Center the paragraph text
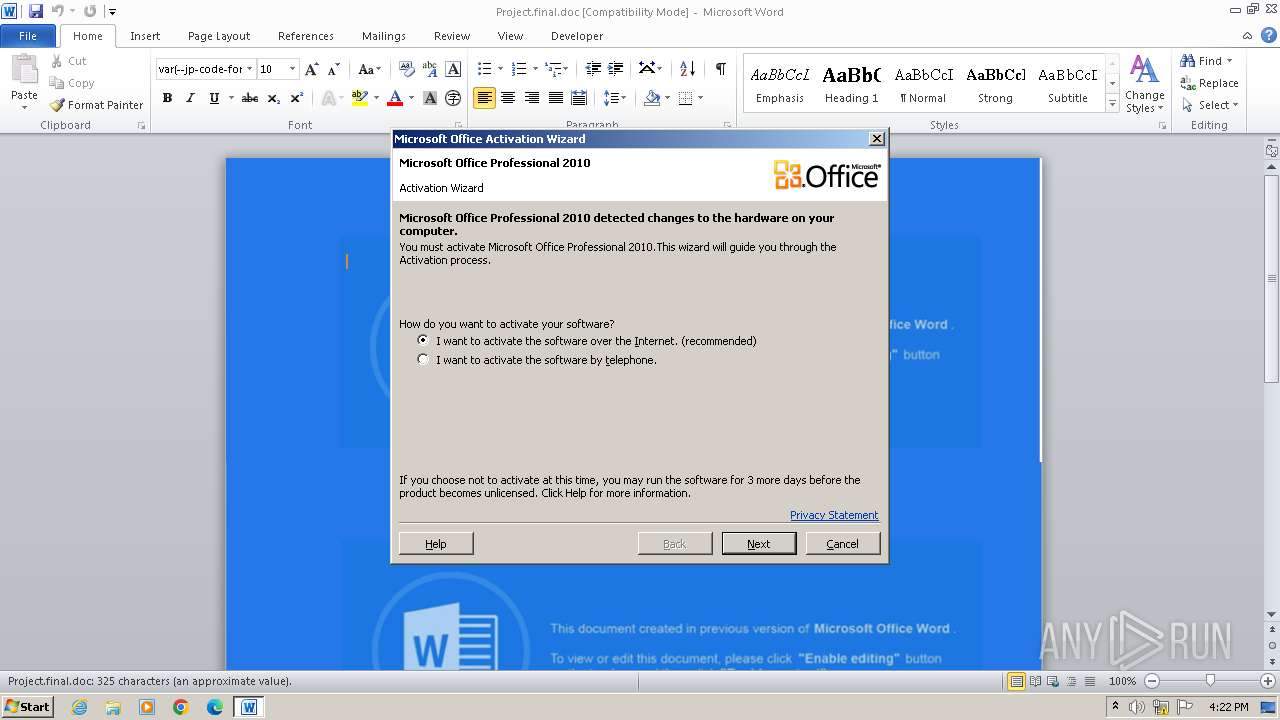The width and height of the screenshot is (1280, 720). pyautogui.click(x=508, y=98)
